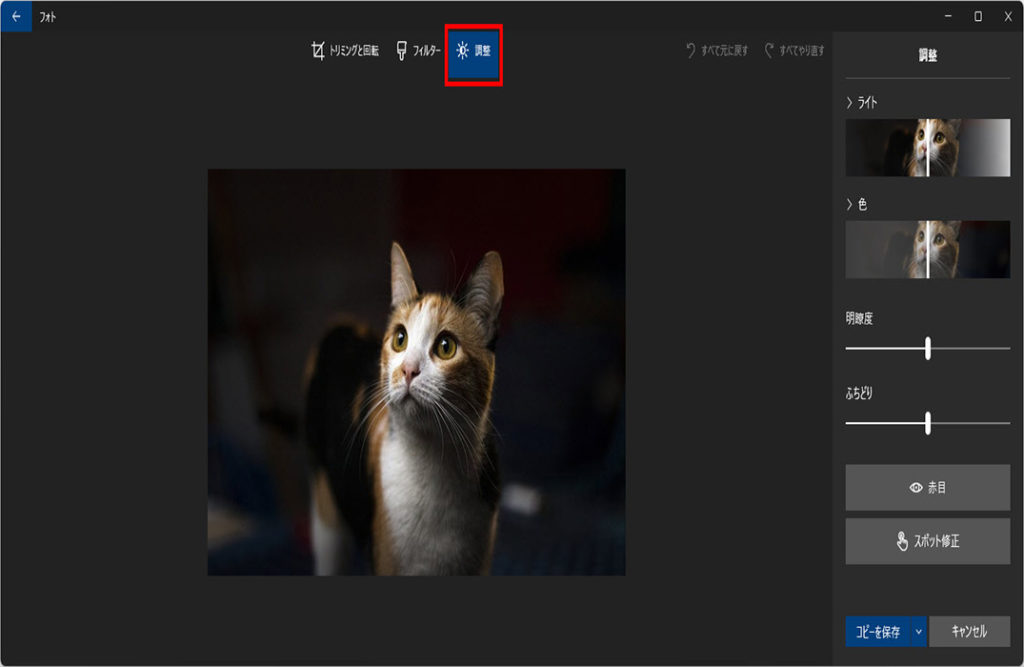Screen dimensions: 1024x667
Task: Open the コピーを保存 dropdown arrow
Action: pos(918,632)
